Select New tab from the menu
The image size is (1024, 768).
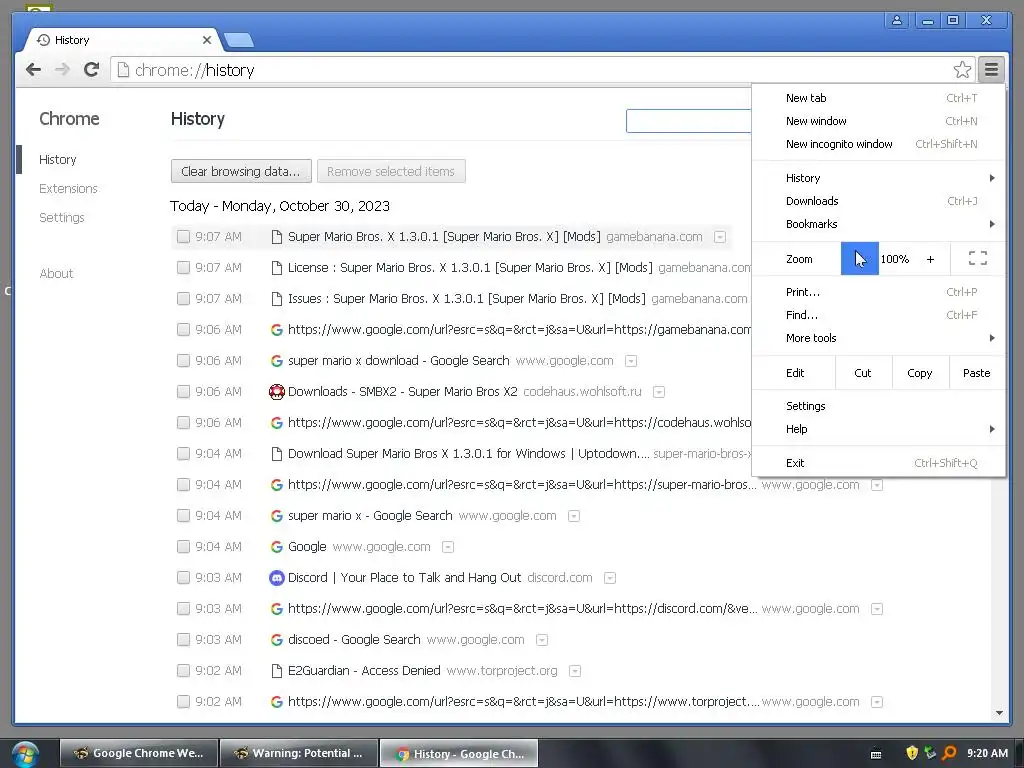[x=878, y=98]
